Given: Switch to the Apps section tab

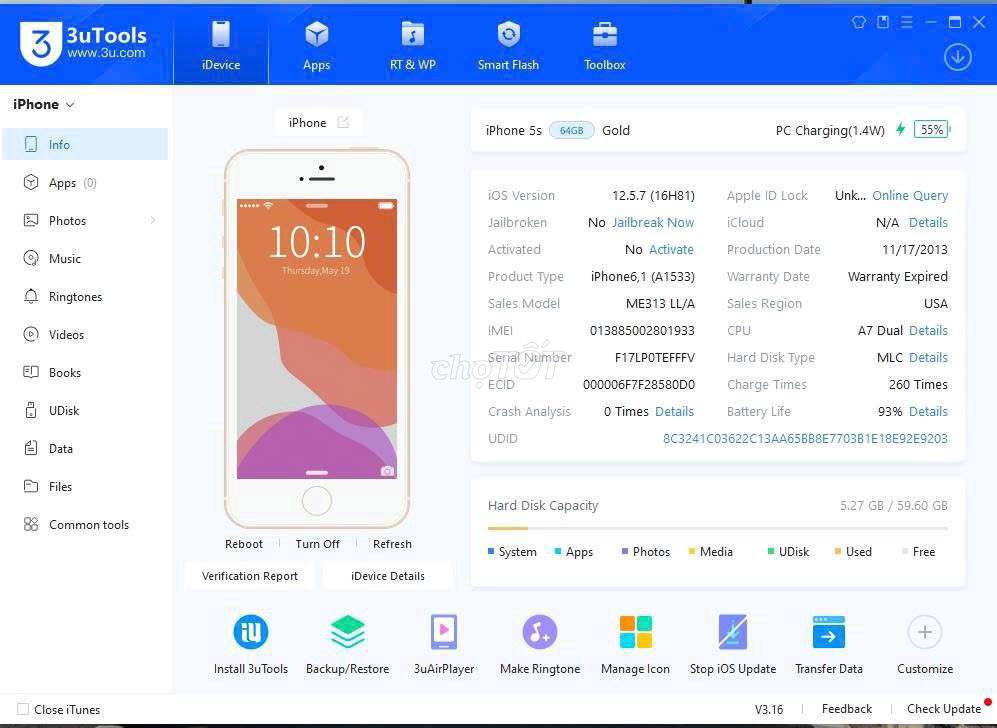Looking at the screenshot, I should 316,44.
